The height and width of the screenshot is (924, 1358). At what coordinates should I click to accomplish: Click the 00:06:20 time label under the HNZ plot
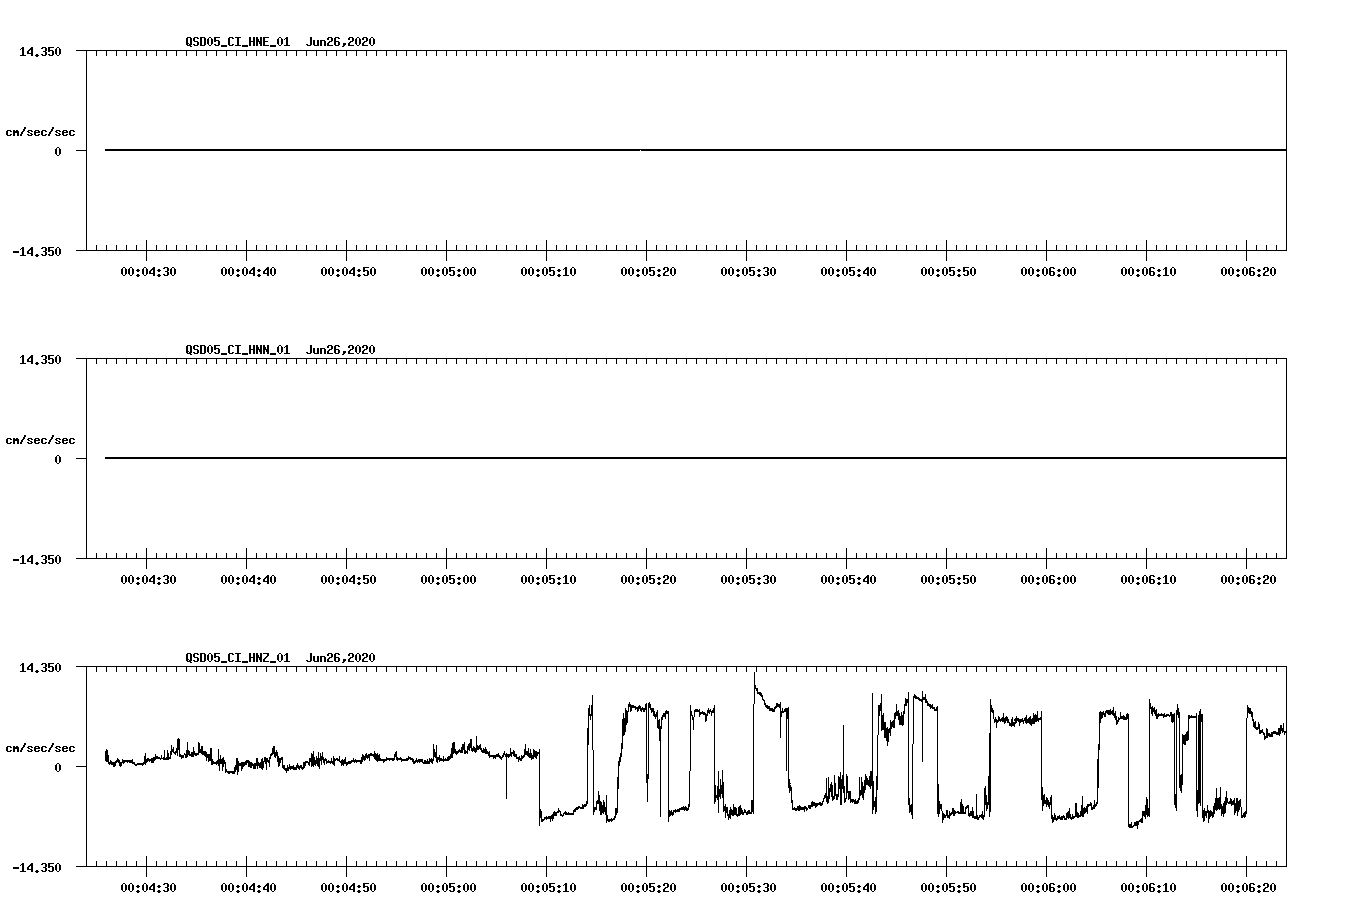[x=1248, y=888]
